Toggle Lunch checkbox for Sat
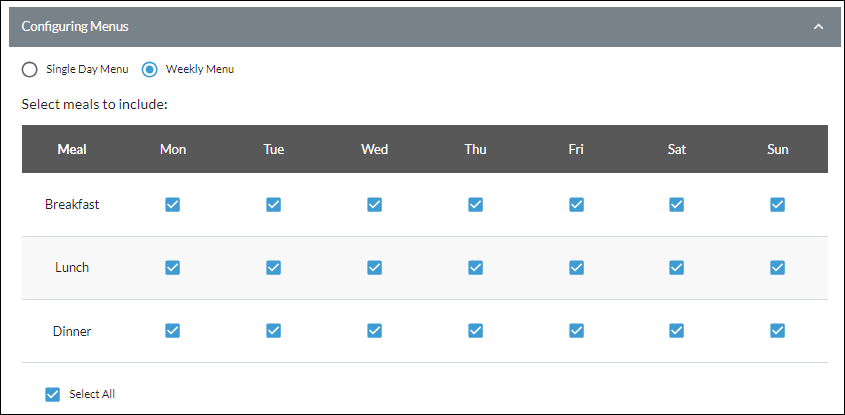The height and width of the screenshot is (415, 845). tap(676, 268)
